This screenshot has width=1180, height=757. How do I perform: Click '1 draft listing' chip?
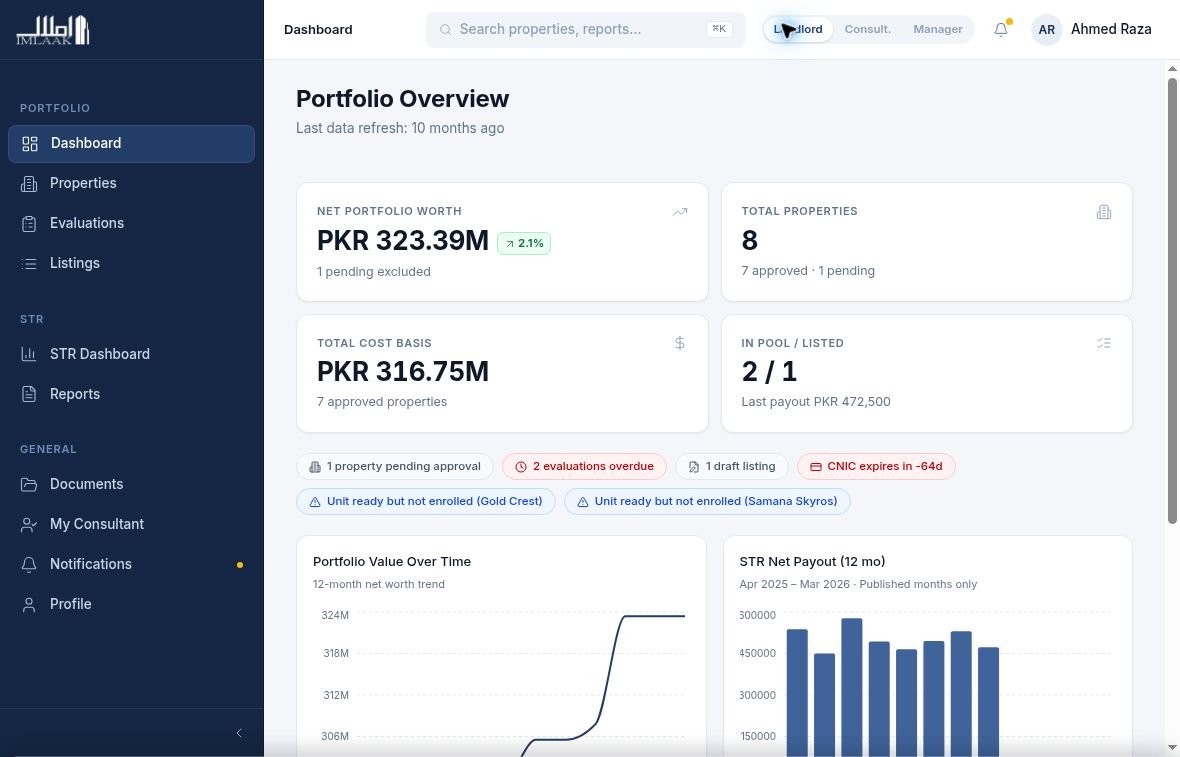click(x=731, y=467)
